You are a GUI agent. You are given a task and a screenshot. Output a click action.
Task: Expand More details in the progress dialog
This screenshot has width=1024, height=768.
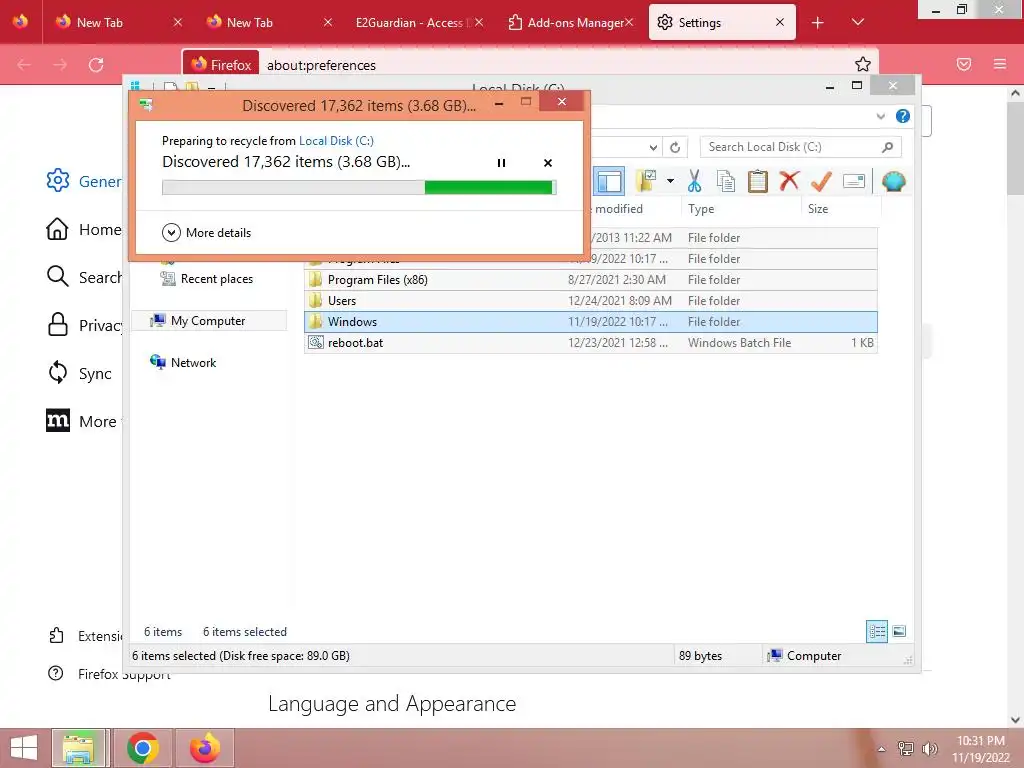[x=206, y=232]
